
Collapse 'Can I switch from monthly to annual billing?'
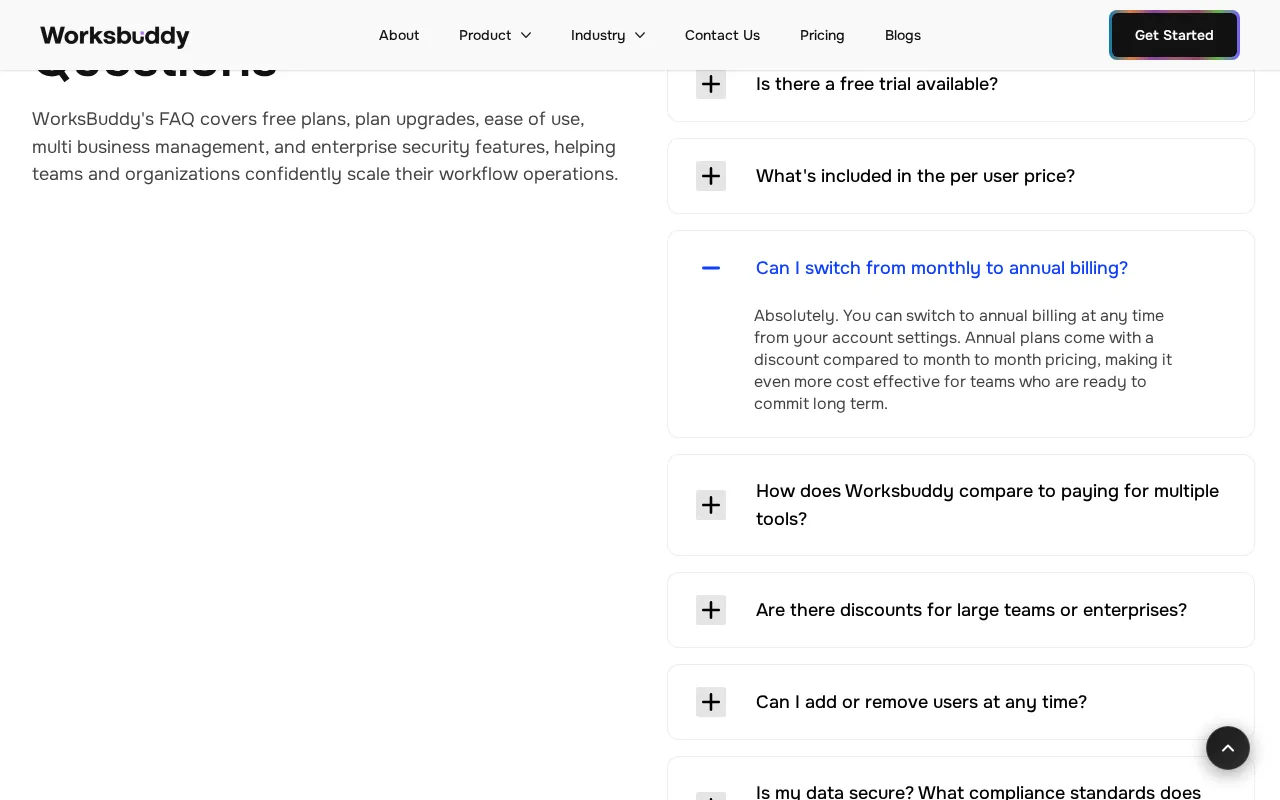(942, 268)
